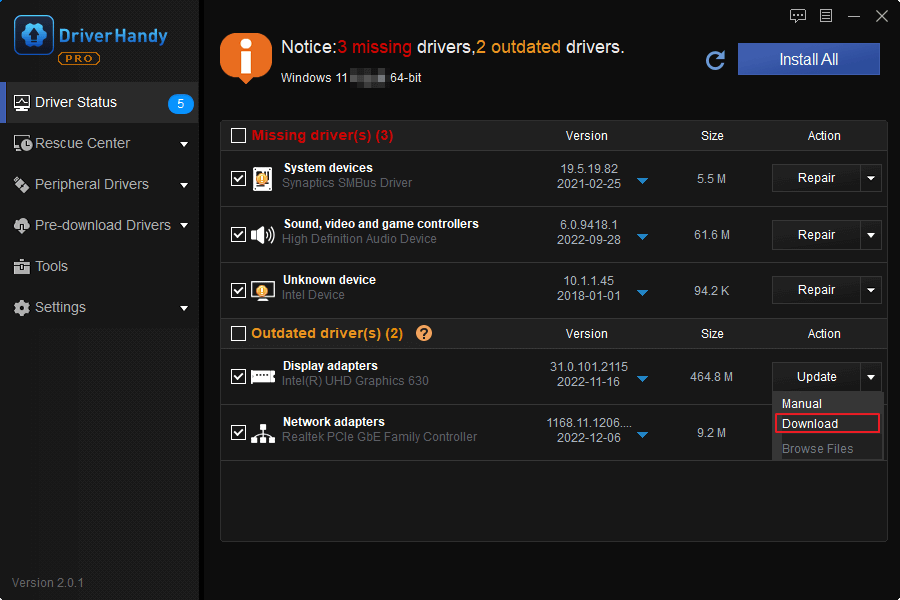This screenshot has height=600, width=900.
Task: Click the Display adapters card icon
Action: [x=263, y=377]
